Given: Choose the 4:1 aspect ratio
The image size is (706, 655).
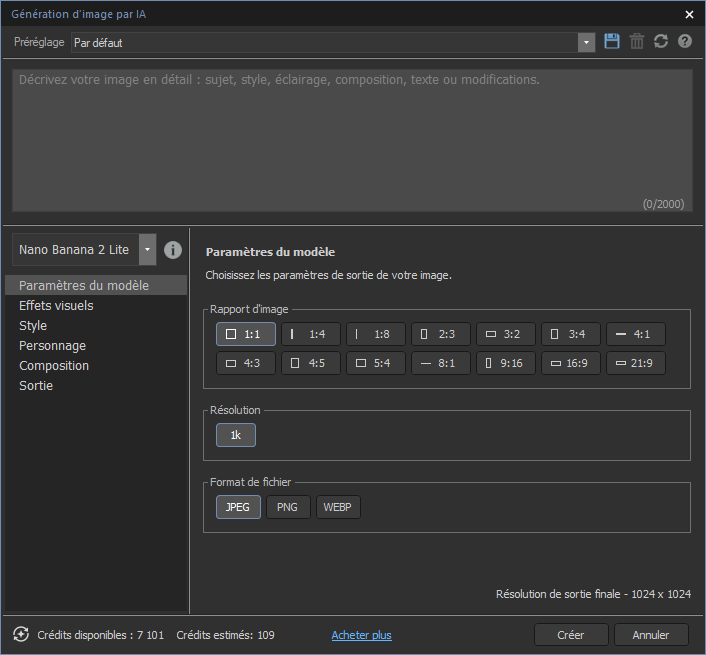Looking at the screenshot, I should click(x=636, y=334).
